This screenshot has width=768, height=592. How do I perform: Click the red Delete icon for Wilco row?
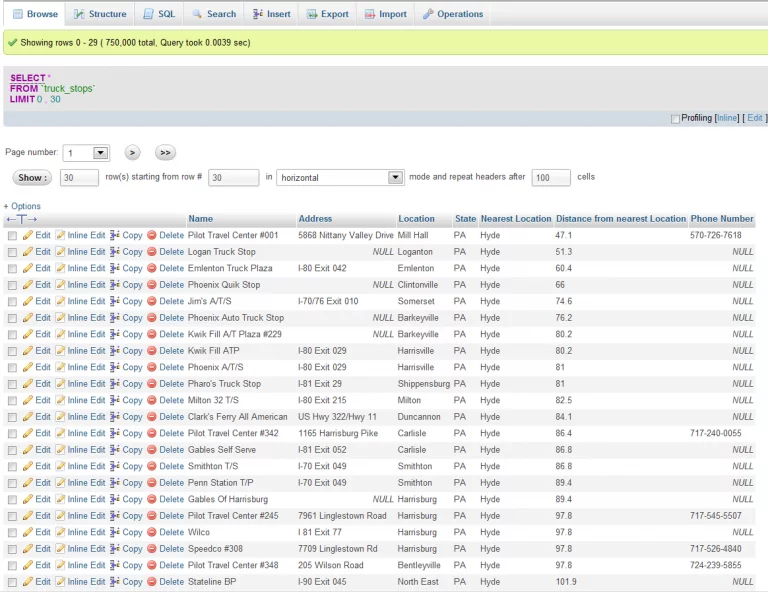[x=152, y=533]
